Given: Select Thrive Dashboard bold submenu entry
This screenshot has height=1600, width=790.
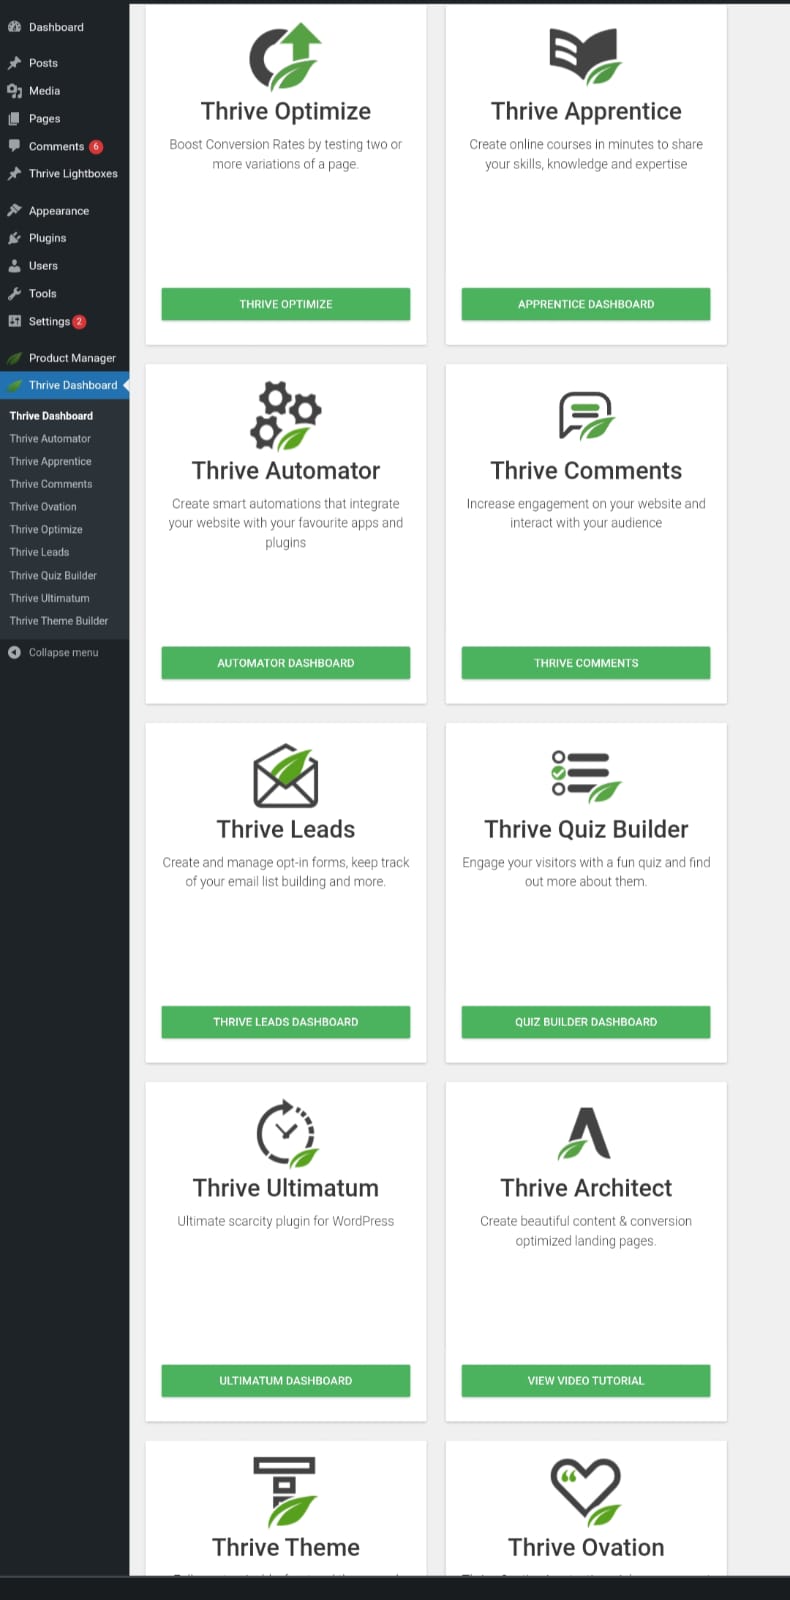Looking at the screenshot, I should click(51, 416).
